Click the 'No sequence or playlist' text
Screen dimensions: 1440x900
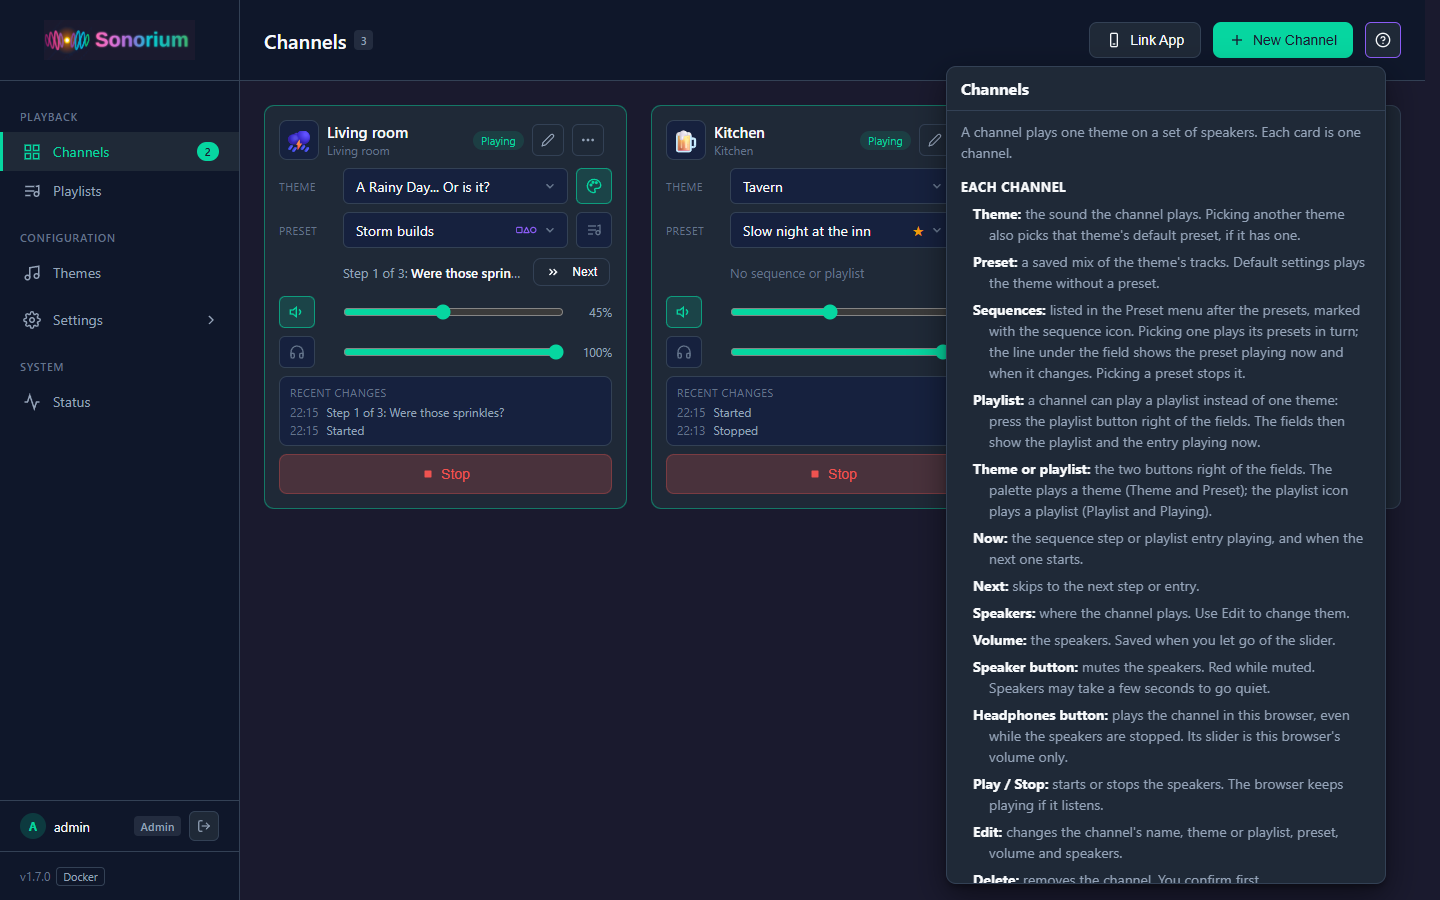[x=797, y=273]
